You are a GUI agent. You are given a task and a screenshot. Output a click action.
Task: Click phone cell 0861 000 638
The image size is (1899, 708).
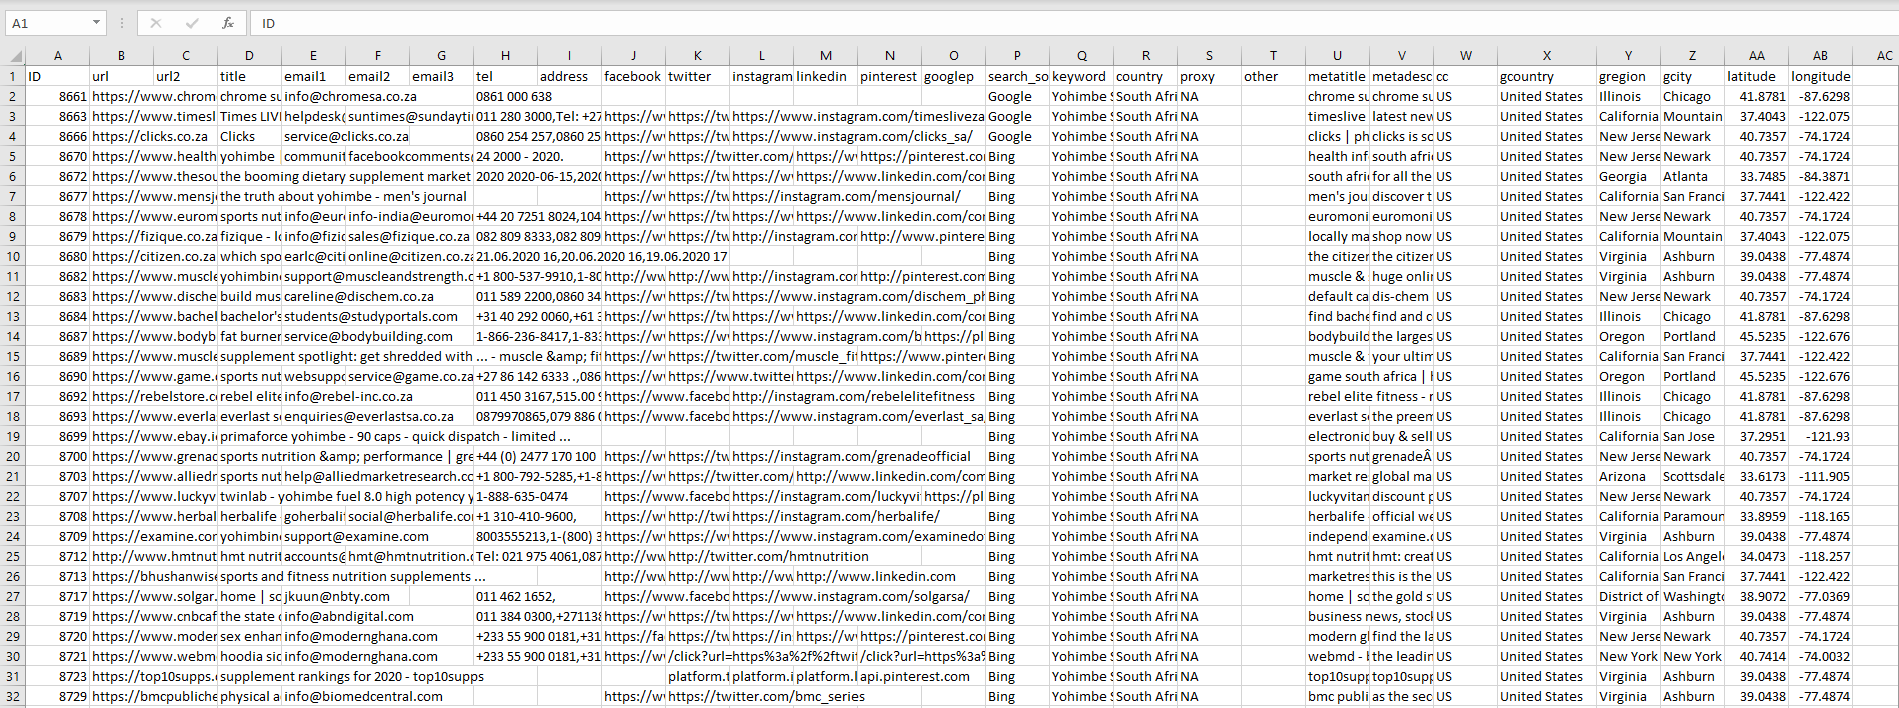point(514,96)
